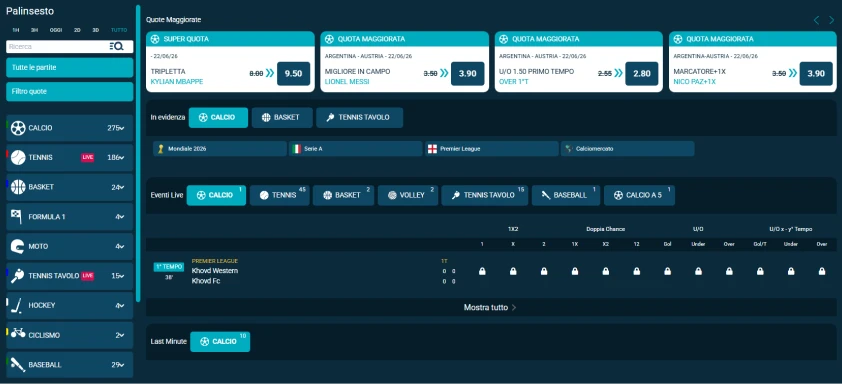Click the locked Gol odds padlock
This screenshot has width=842, height=384.
pos(667,271)
